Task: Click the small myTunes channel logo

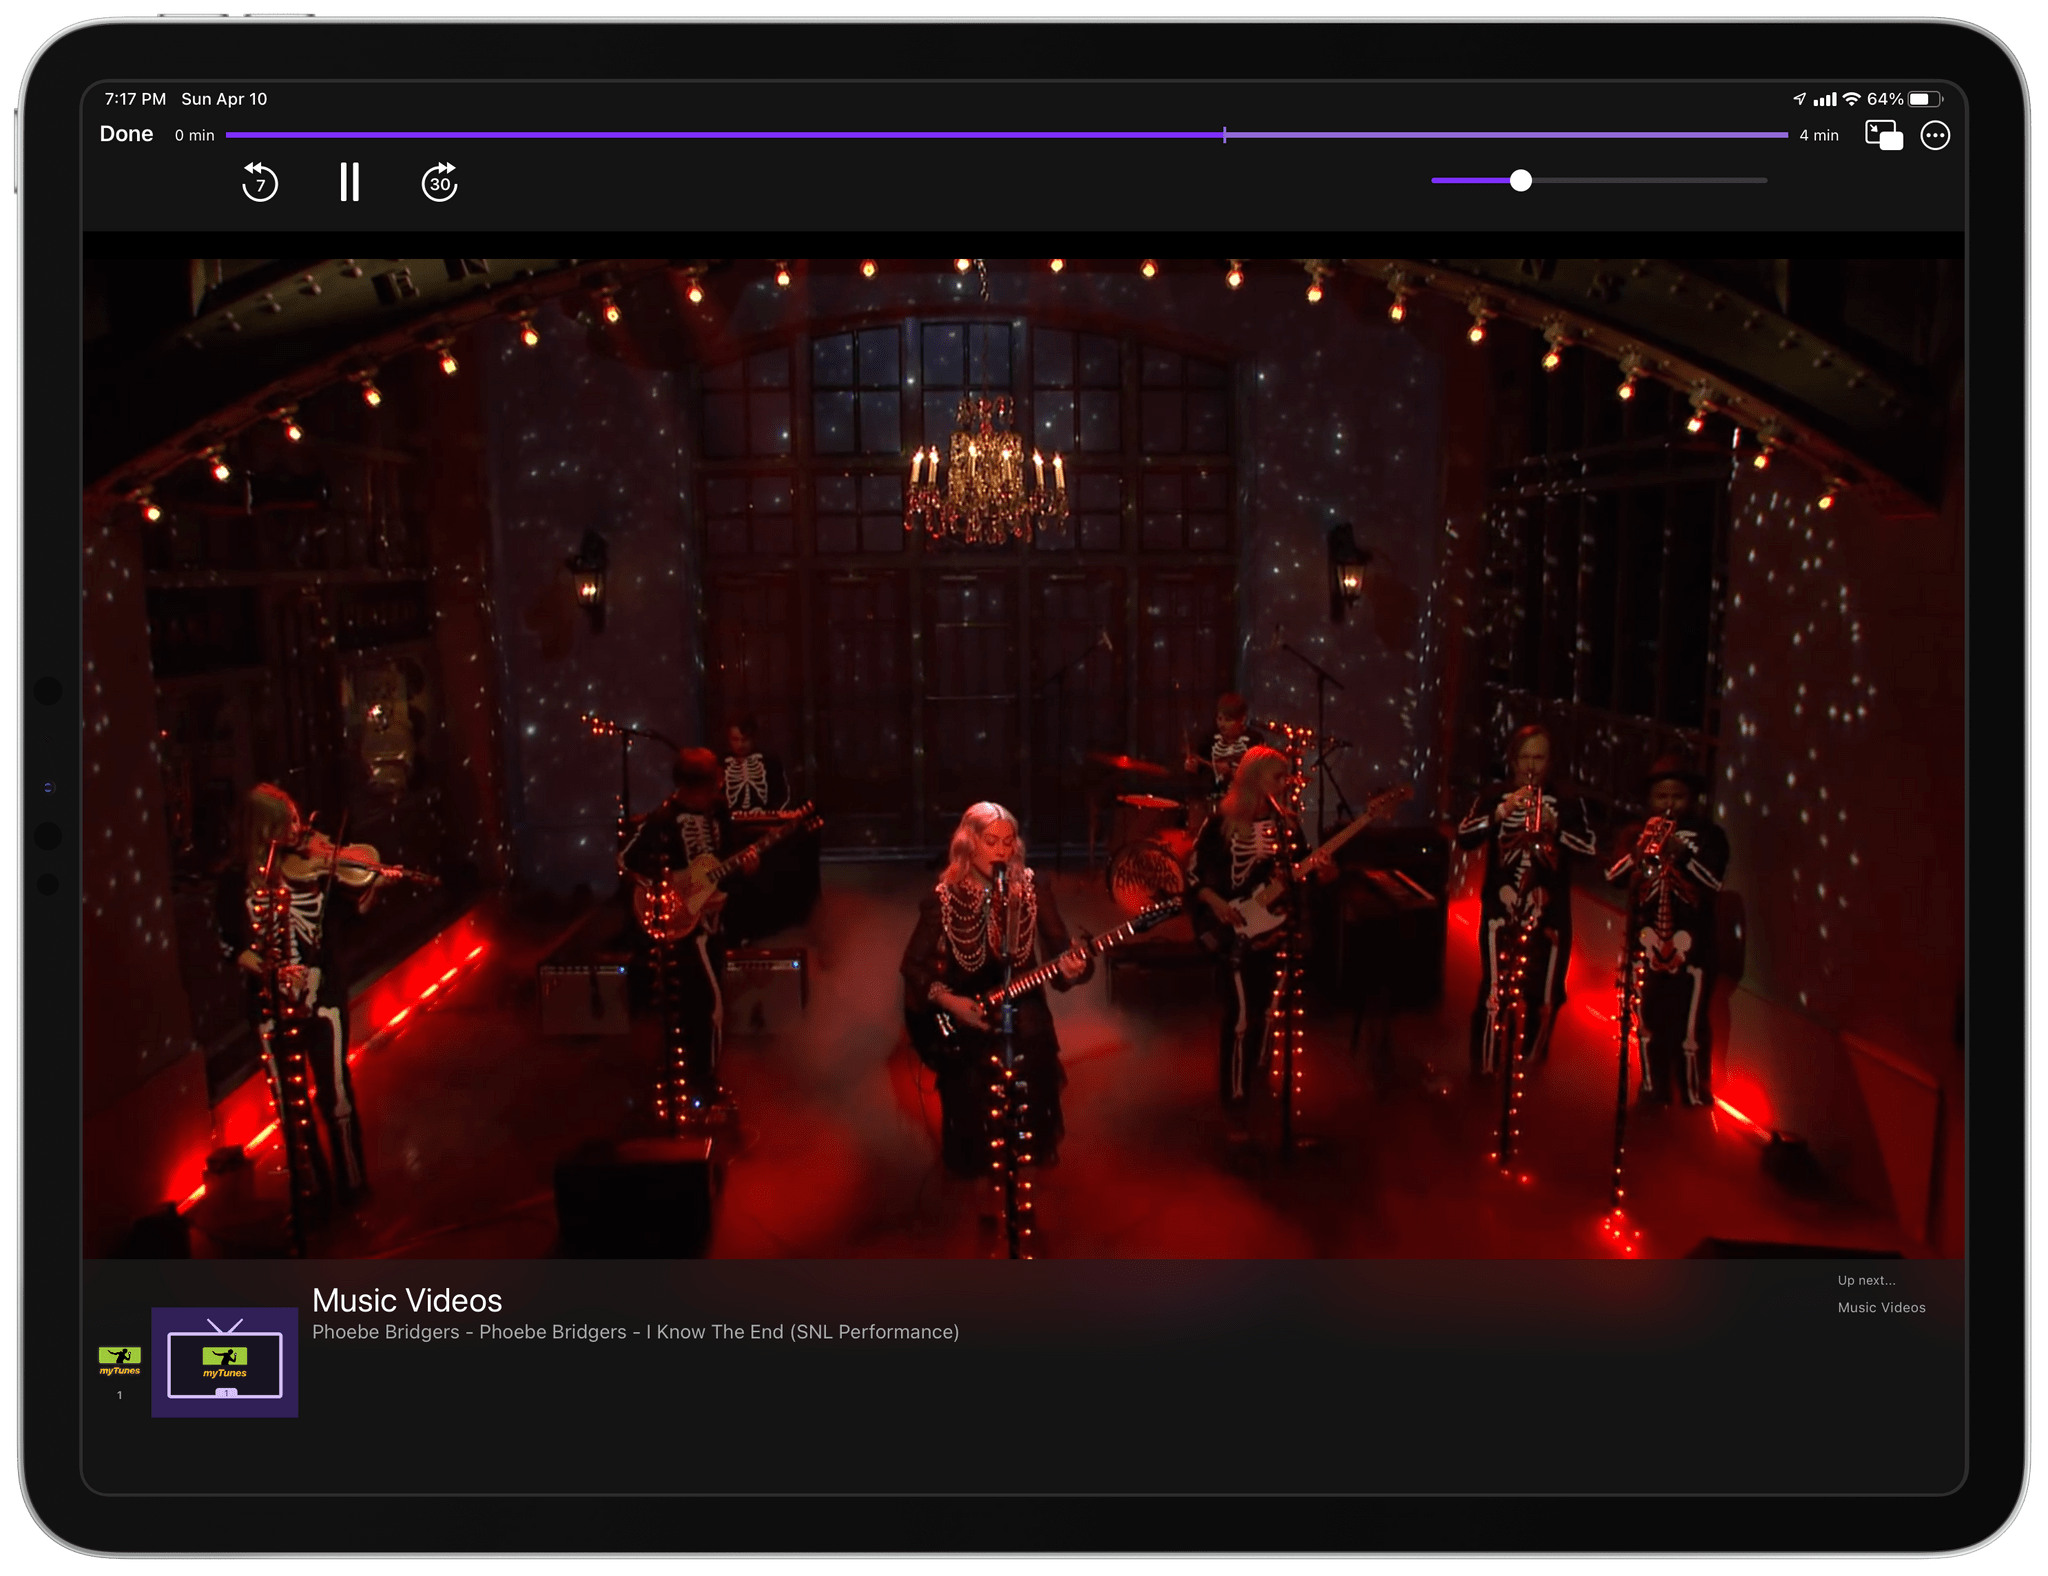Action: [119, 1361]
